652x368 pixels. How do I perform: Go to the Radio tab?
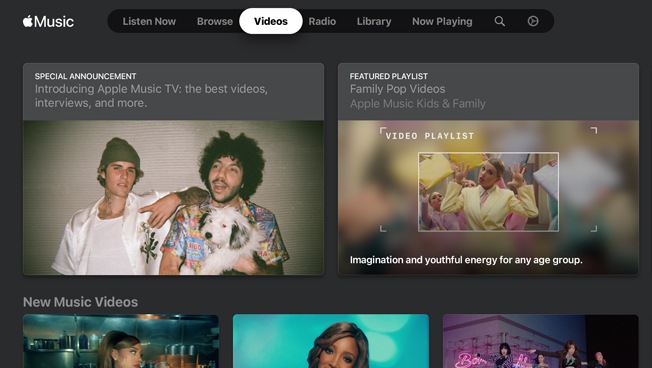[x=322, y=21]
